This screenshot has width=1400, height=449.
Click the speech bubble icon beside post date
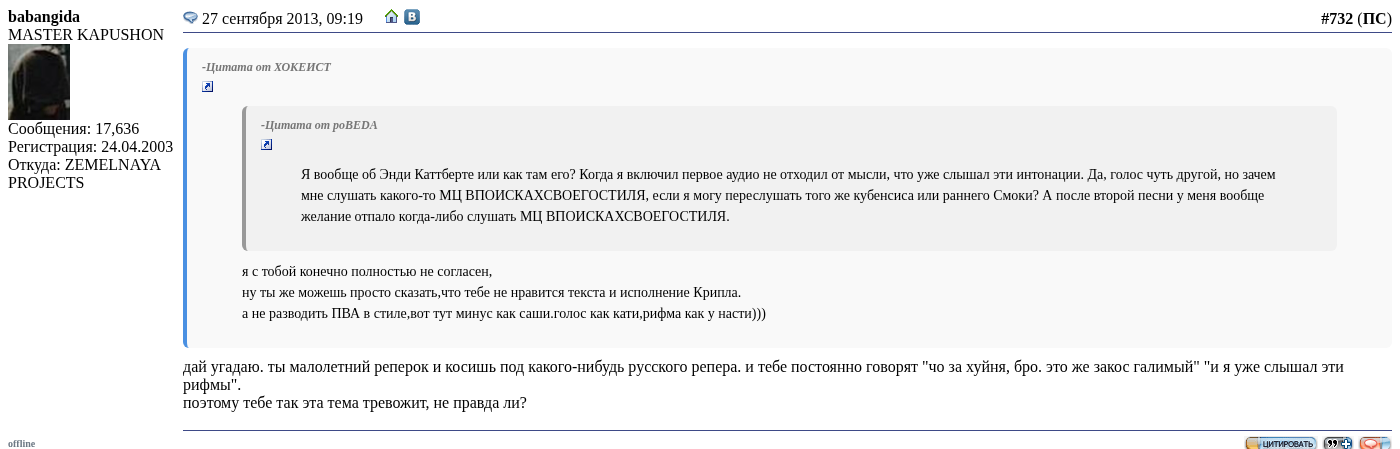click(x=190, y=17)
